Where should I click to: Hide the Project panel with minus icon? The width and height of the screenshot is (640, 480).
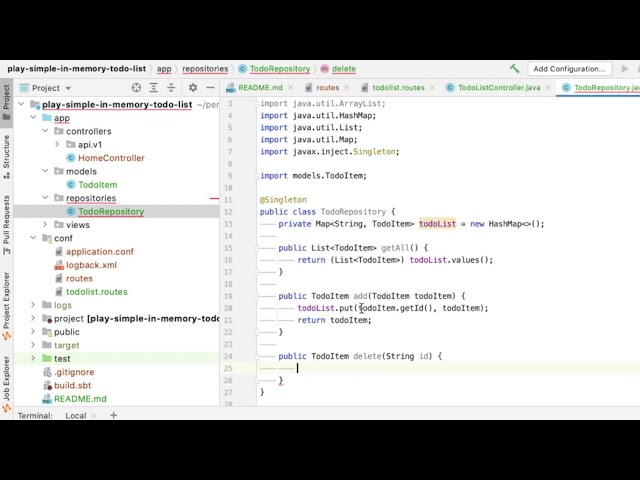[x=210, y=88]
